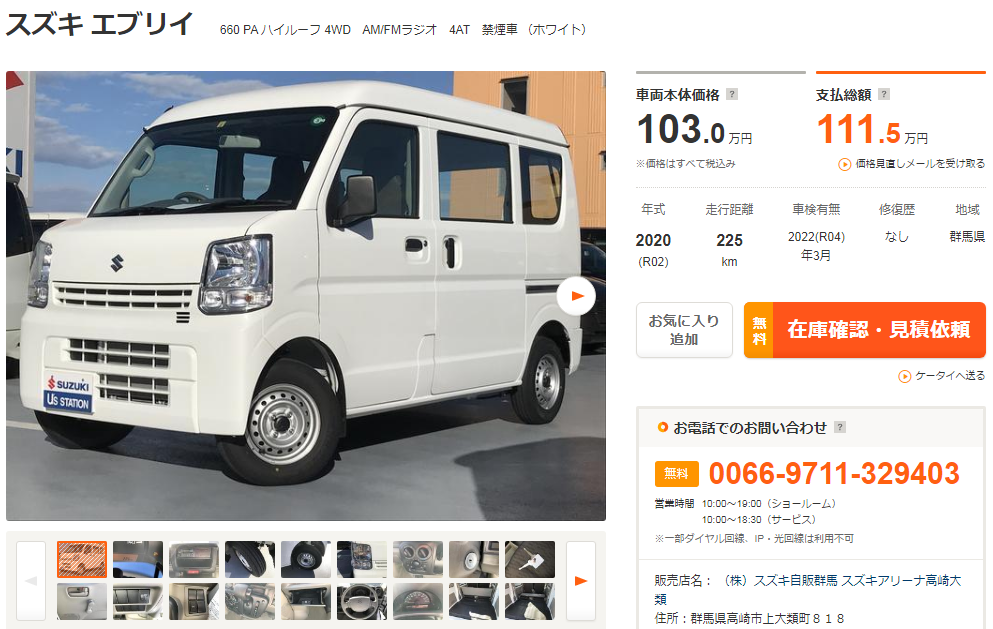
Task: Click the help icon beside 支払総額
Action: [x=884, y=94]
